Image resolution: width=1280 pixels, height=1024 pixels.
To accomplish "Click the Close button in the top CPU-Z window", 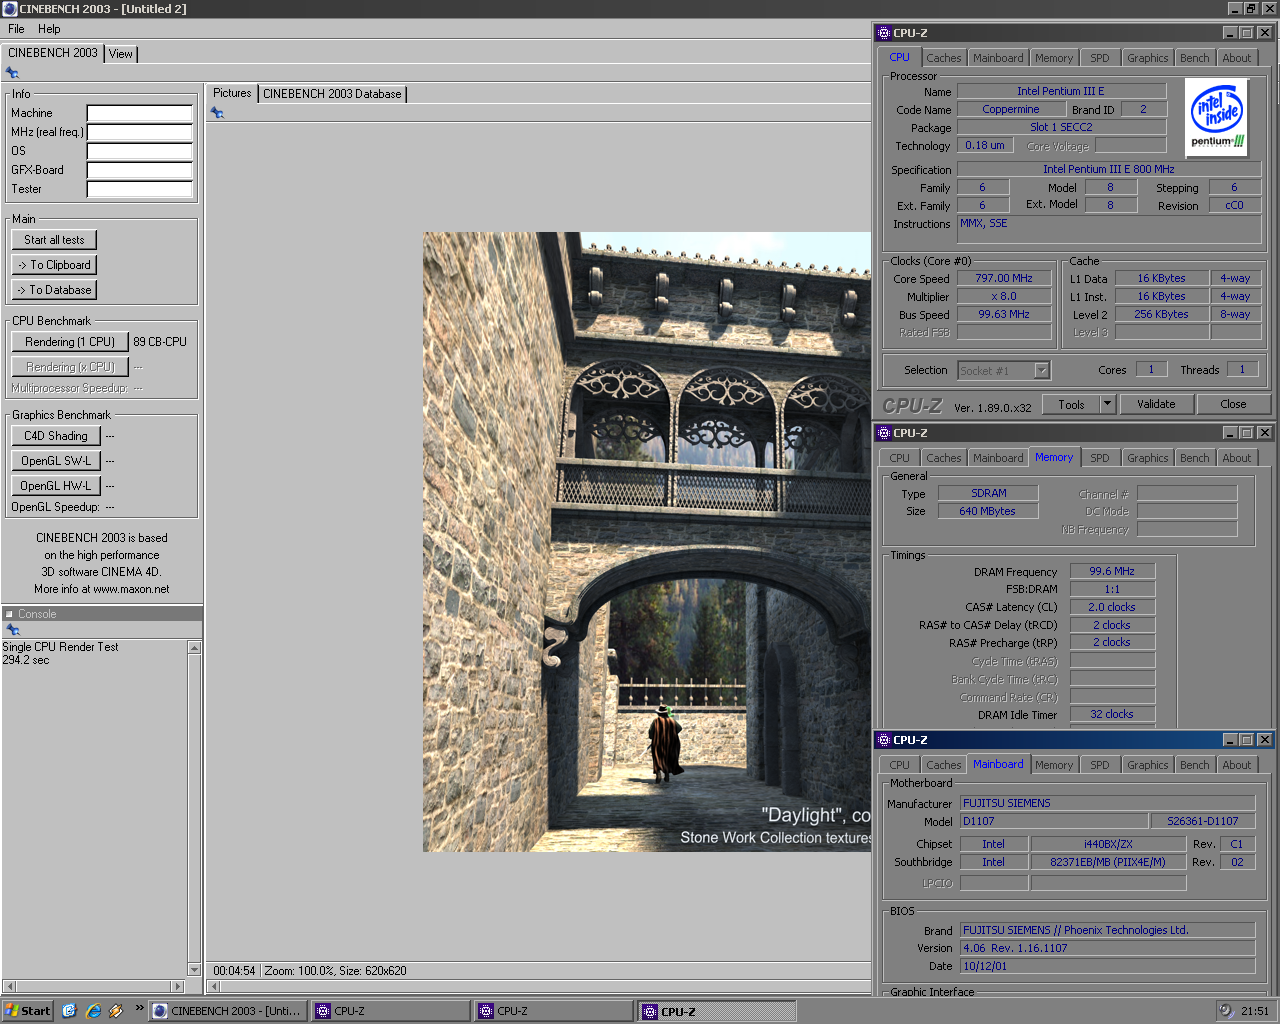I will point(1233,404).
